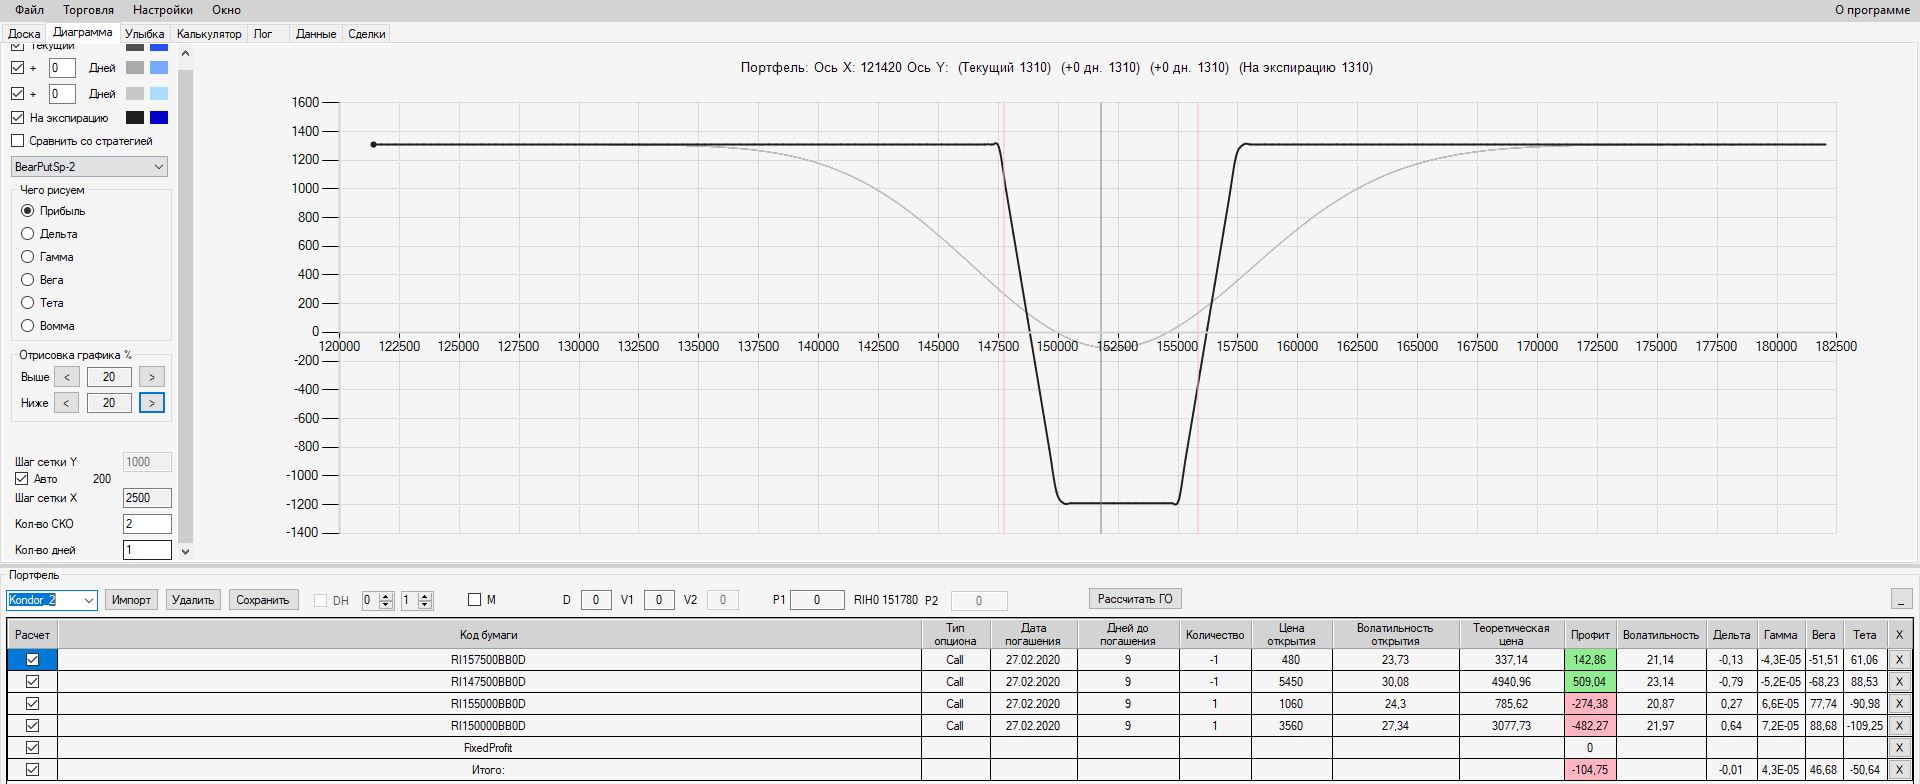Screen dimensions: 1920x784
Task: Click the Кол-во СКО input field
Action: (147, 524)
